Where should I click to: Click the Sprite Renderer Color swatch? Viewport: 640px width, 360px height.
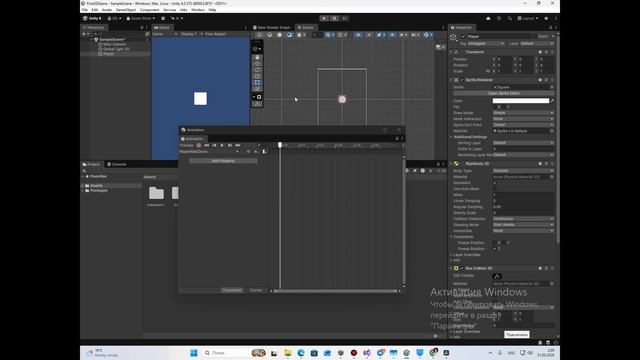(520, 101)
